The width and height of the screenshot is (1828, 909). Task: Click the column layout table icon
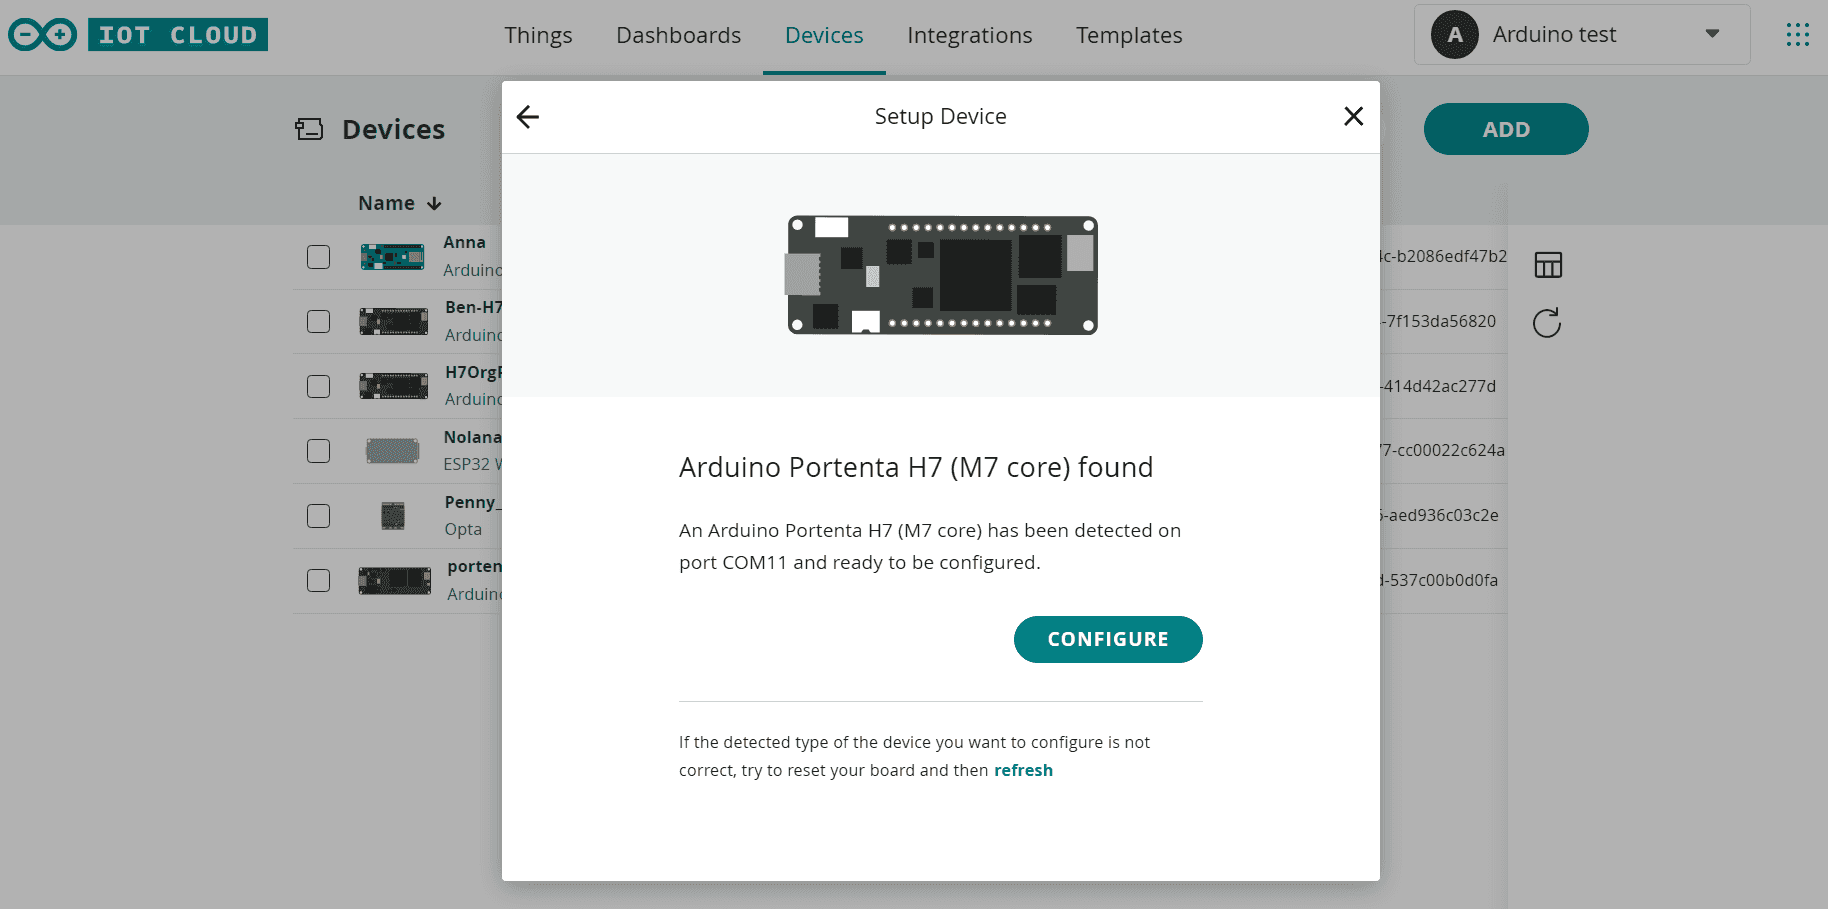pyautogui.click(x=1547, y=265)
